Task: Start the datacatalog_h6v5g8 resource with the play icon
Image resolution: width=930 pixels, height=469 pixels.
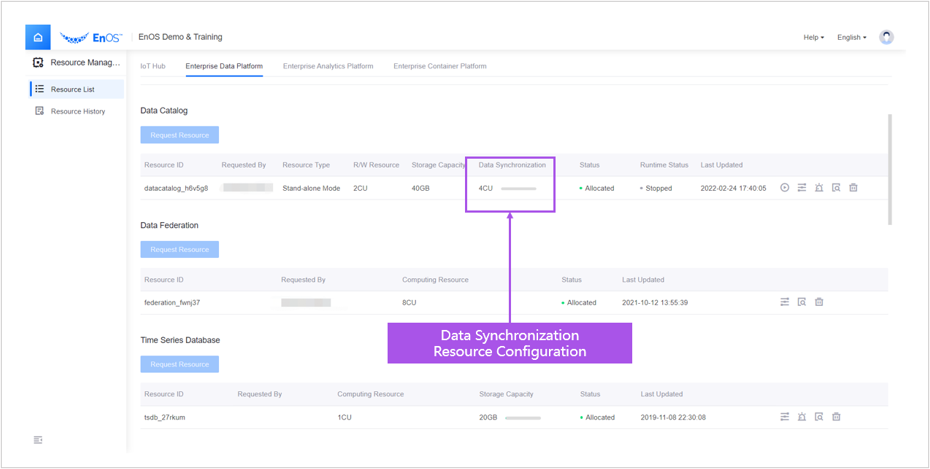Action: point(785,188)
